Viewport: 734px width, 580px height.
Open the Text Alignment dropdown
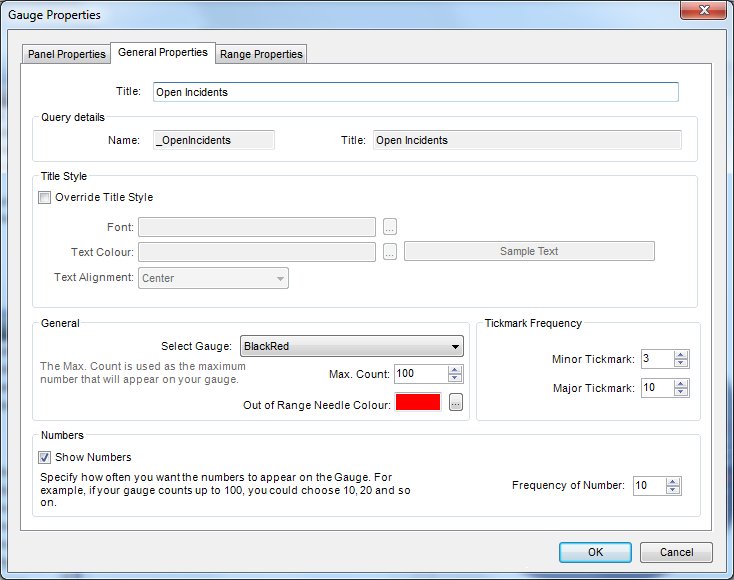coord(280,278)
